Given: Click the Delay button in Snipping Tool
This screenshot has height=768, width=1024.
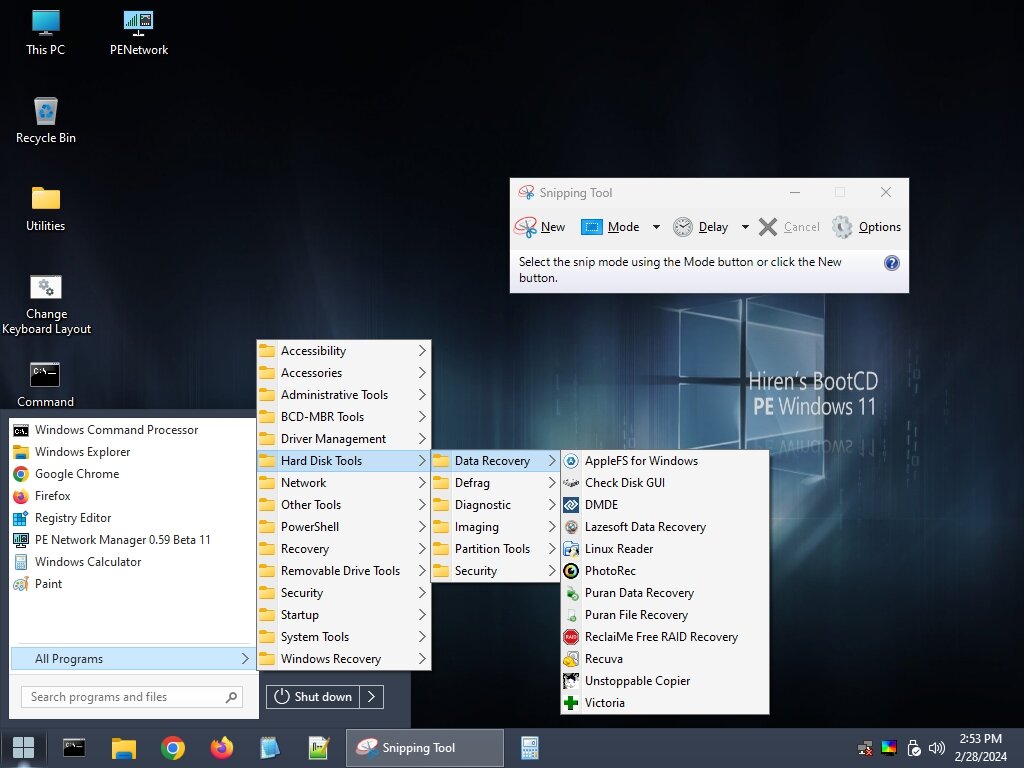Looking at the screenshot, I should coord(701,227).
